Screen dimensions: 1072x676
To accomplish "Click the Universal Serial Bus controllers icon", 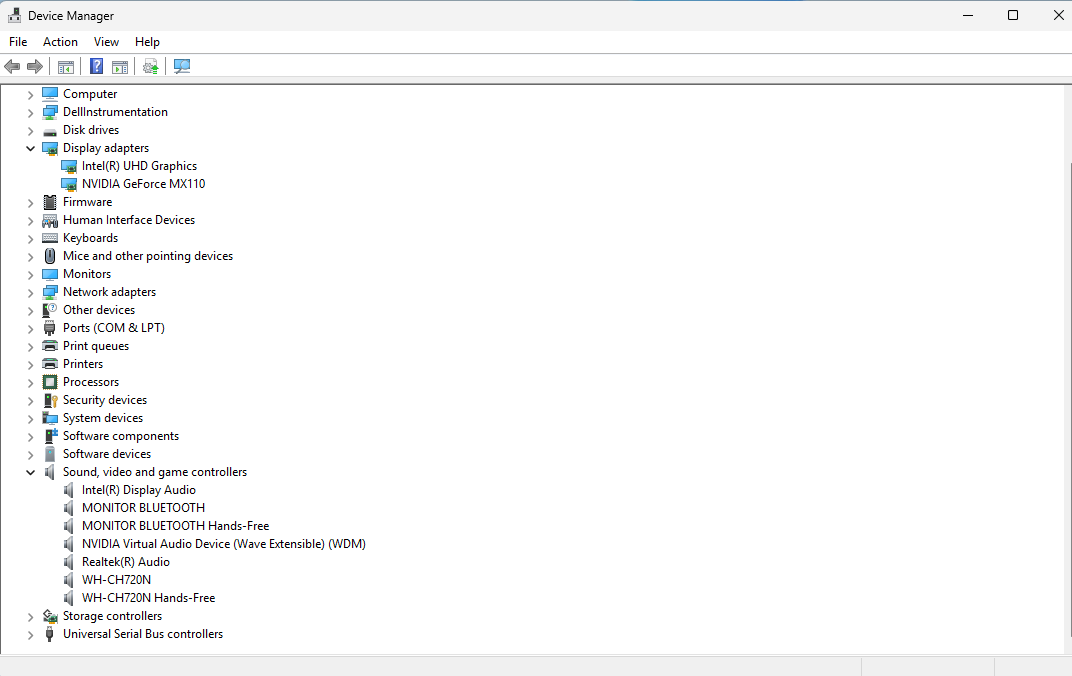I will [x=50, y=634].
